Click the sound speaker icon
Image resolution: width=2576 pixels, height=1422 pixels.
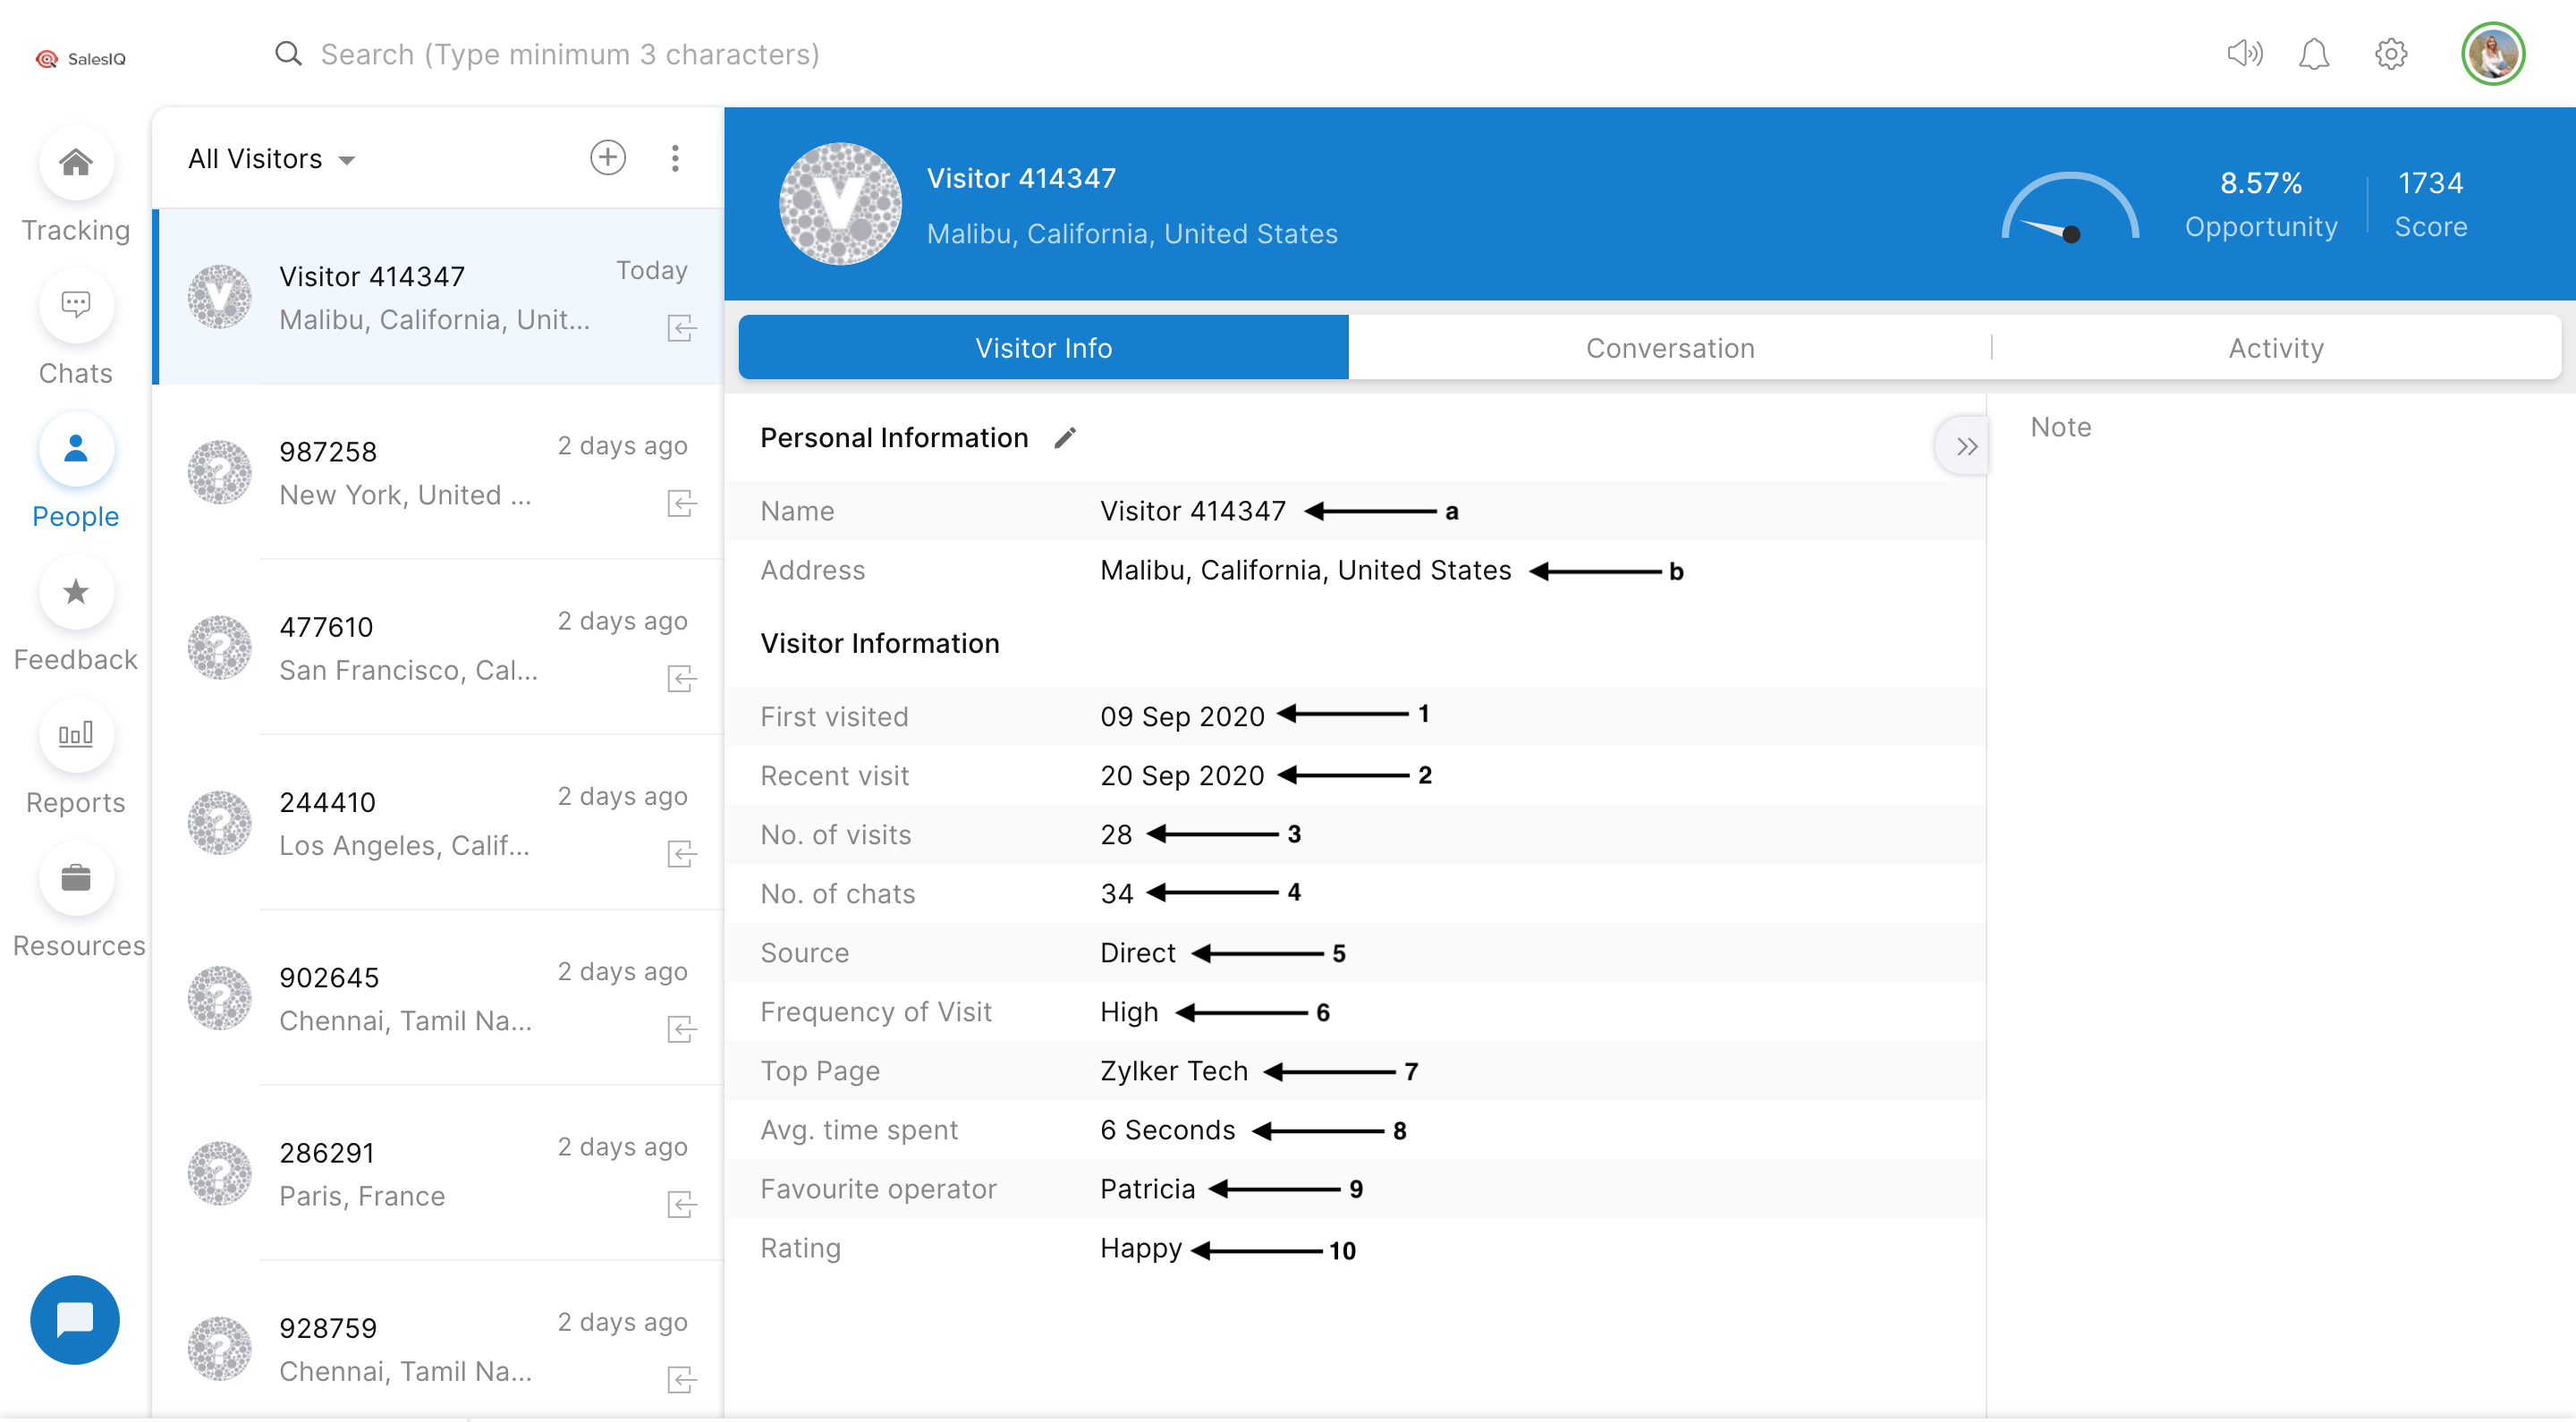click(2244, 54)
